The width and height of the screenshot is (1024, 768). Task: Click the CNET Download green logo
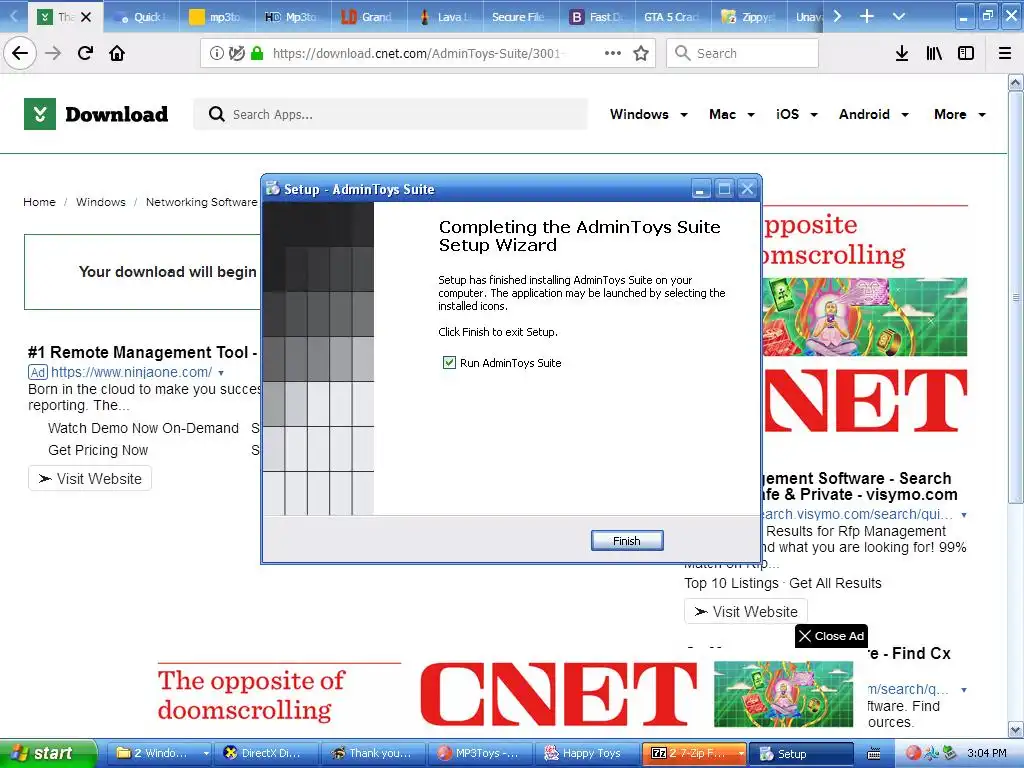(40, 114)
